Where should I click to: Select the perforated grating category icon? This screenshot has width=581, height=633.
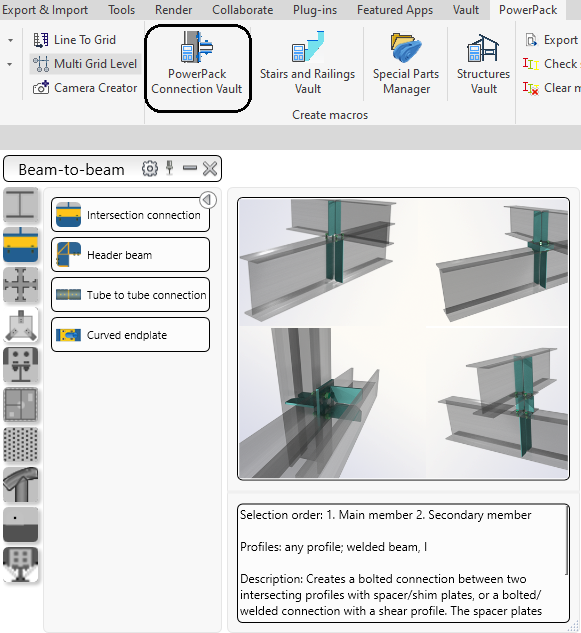[21, 445]
